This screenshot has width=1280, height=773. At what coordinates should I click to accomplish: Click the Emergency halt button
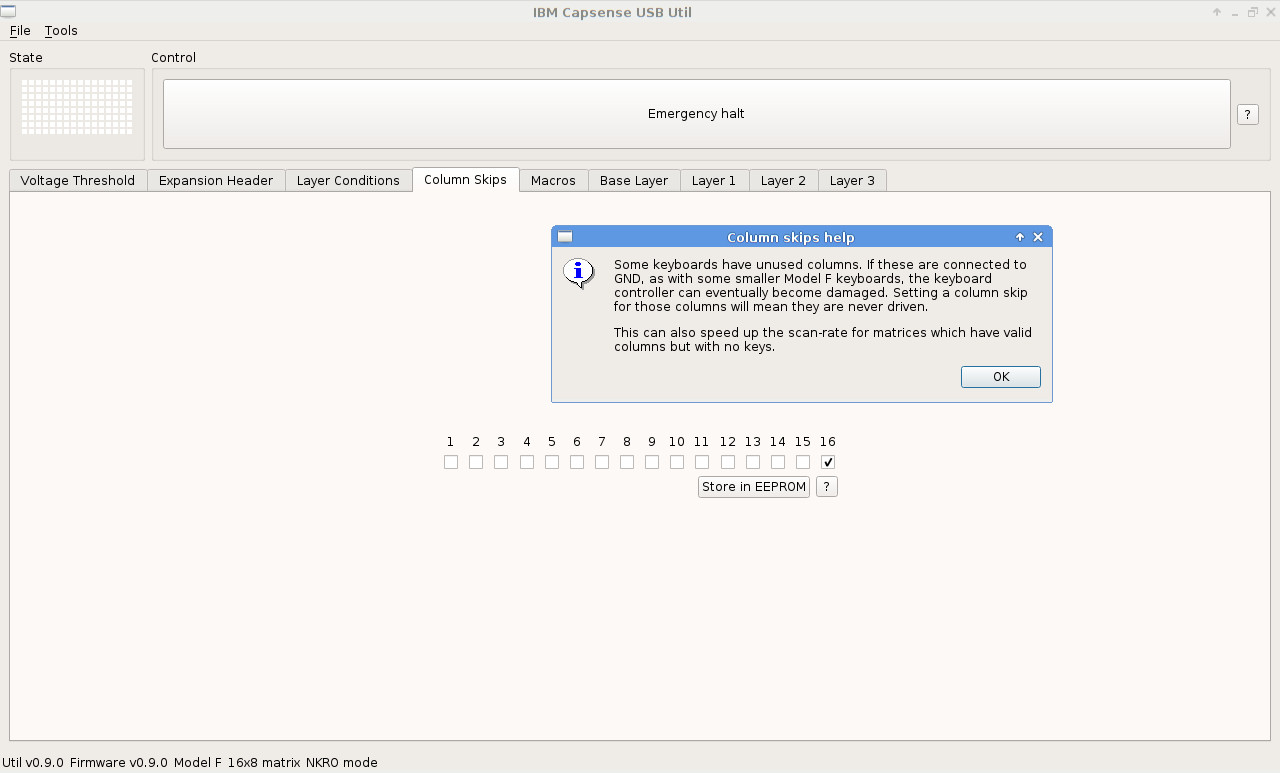pyautogui.click(x=696, y=114)
